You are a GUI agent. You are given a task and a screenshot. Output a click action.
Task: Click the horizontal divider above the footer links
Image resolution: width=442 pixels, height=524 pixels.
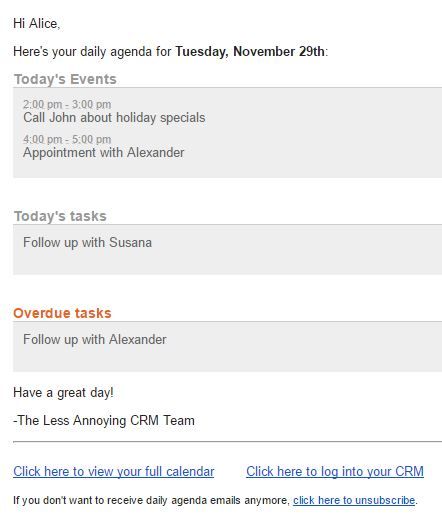[228, 442]
